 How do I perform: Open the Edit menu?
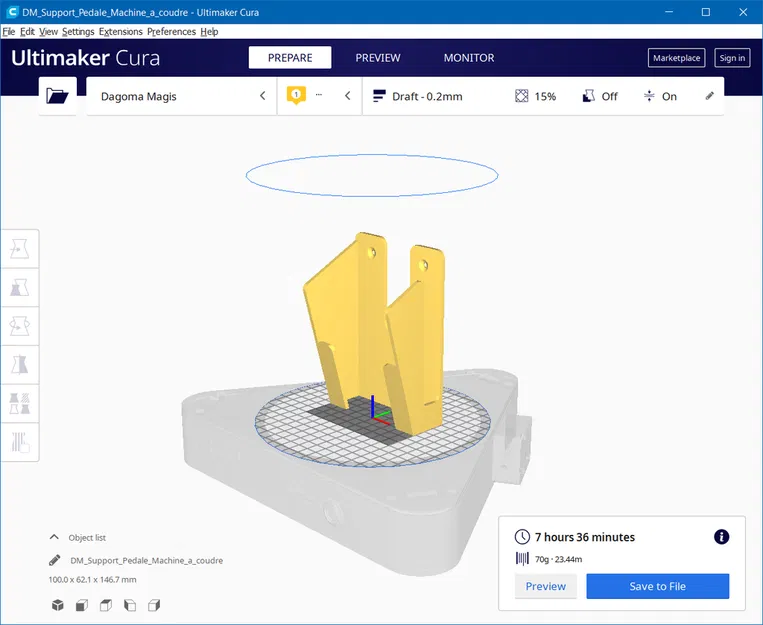(27, 32)
